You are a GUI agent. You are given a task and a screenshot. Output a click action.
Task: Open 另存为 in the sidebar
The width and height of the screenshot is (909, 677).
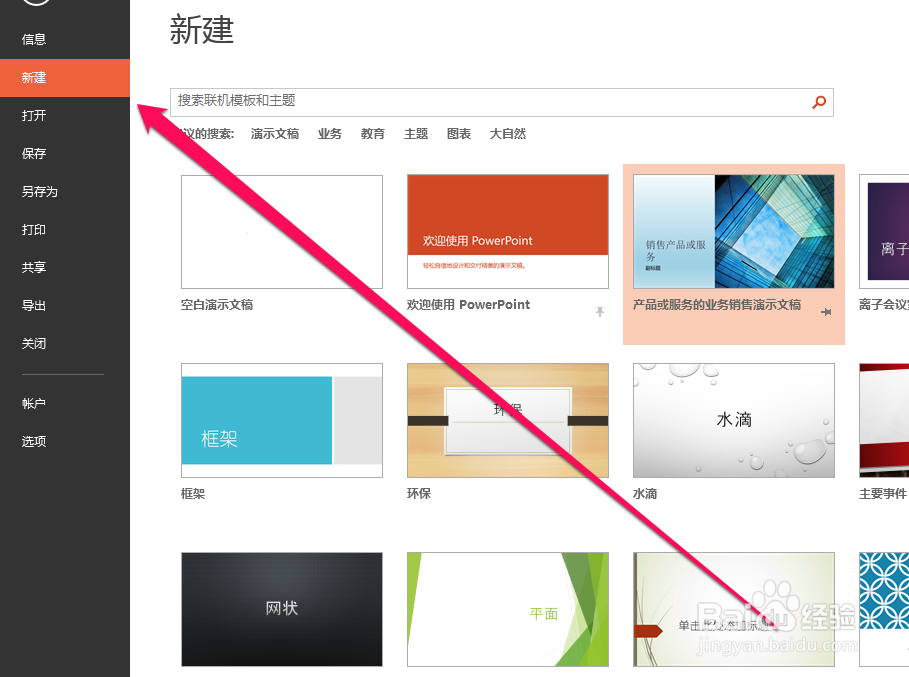tap(39, 191)
